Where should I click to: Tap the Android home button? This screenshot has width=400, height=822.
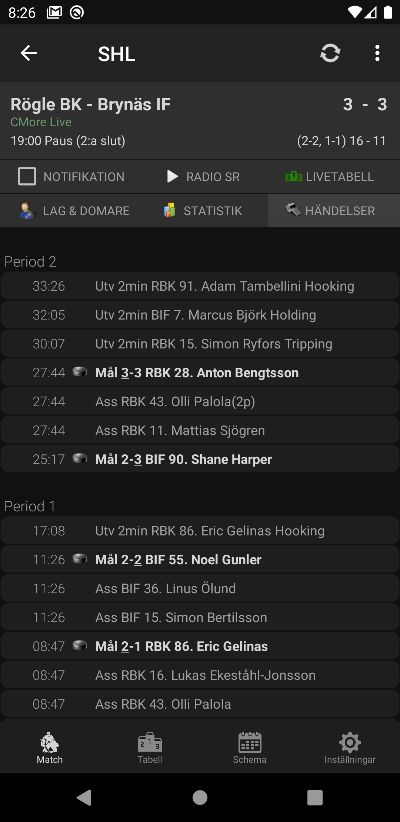point(200,797)
